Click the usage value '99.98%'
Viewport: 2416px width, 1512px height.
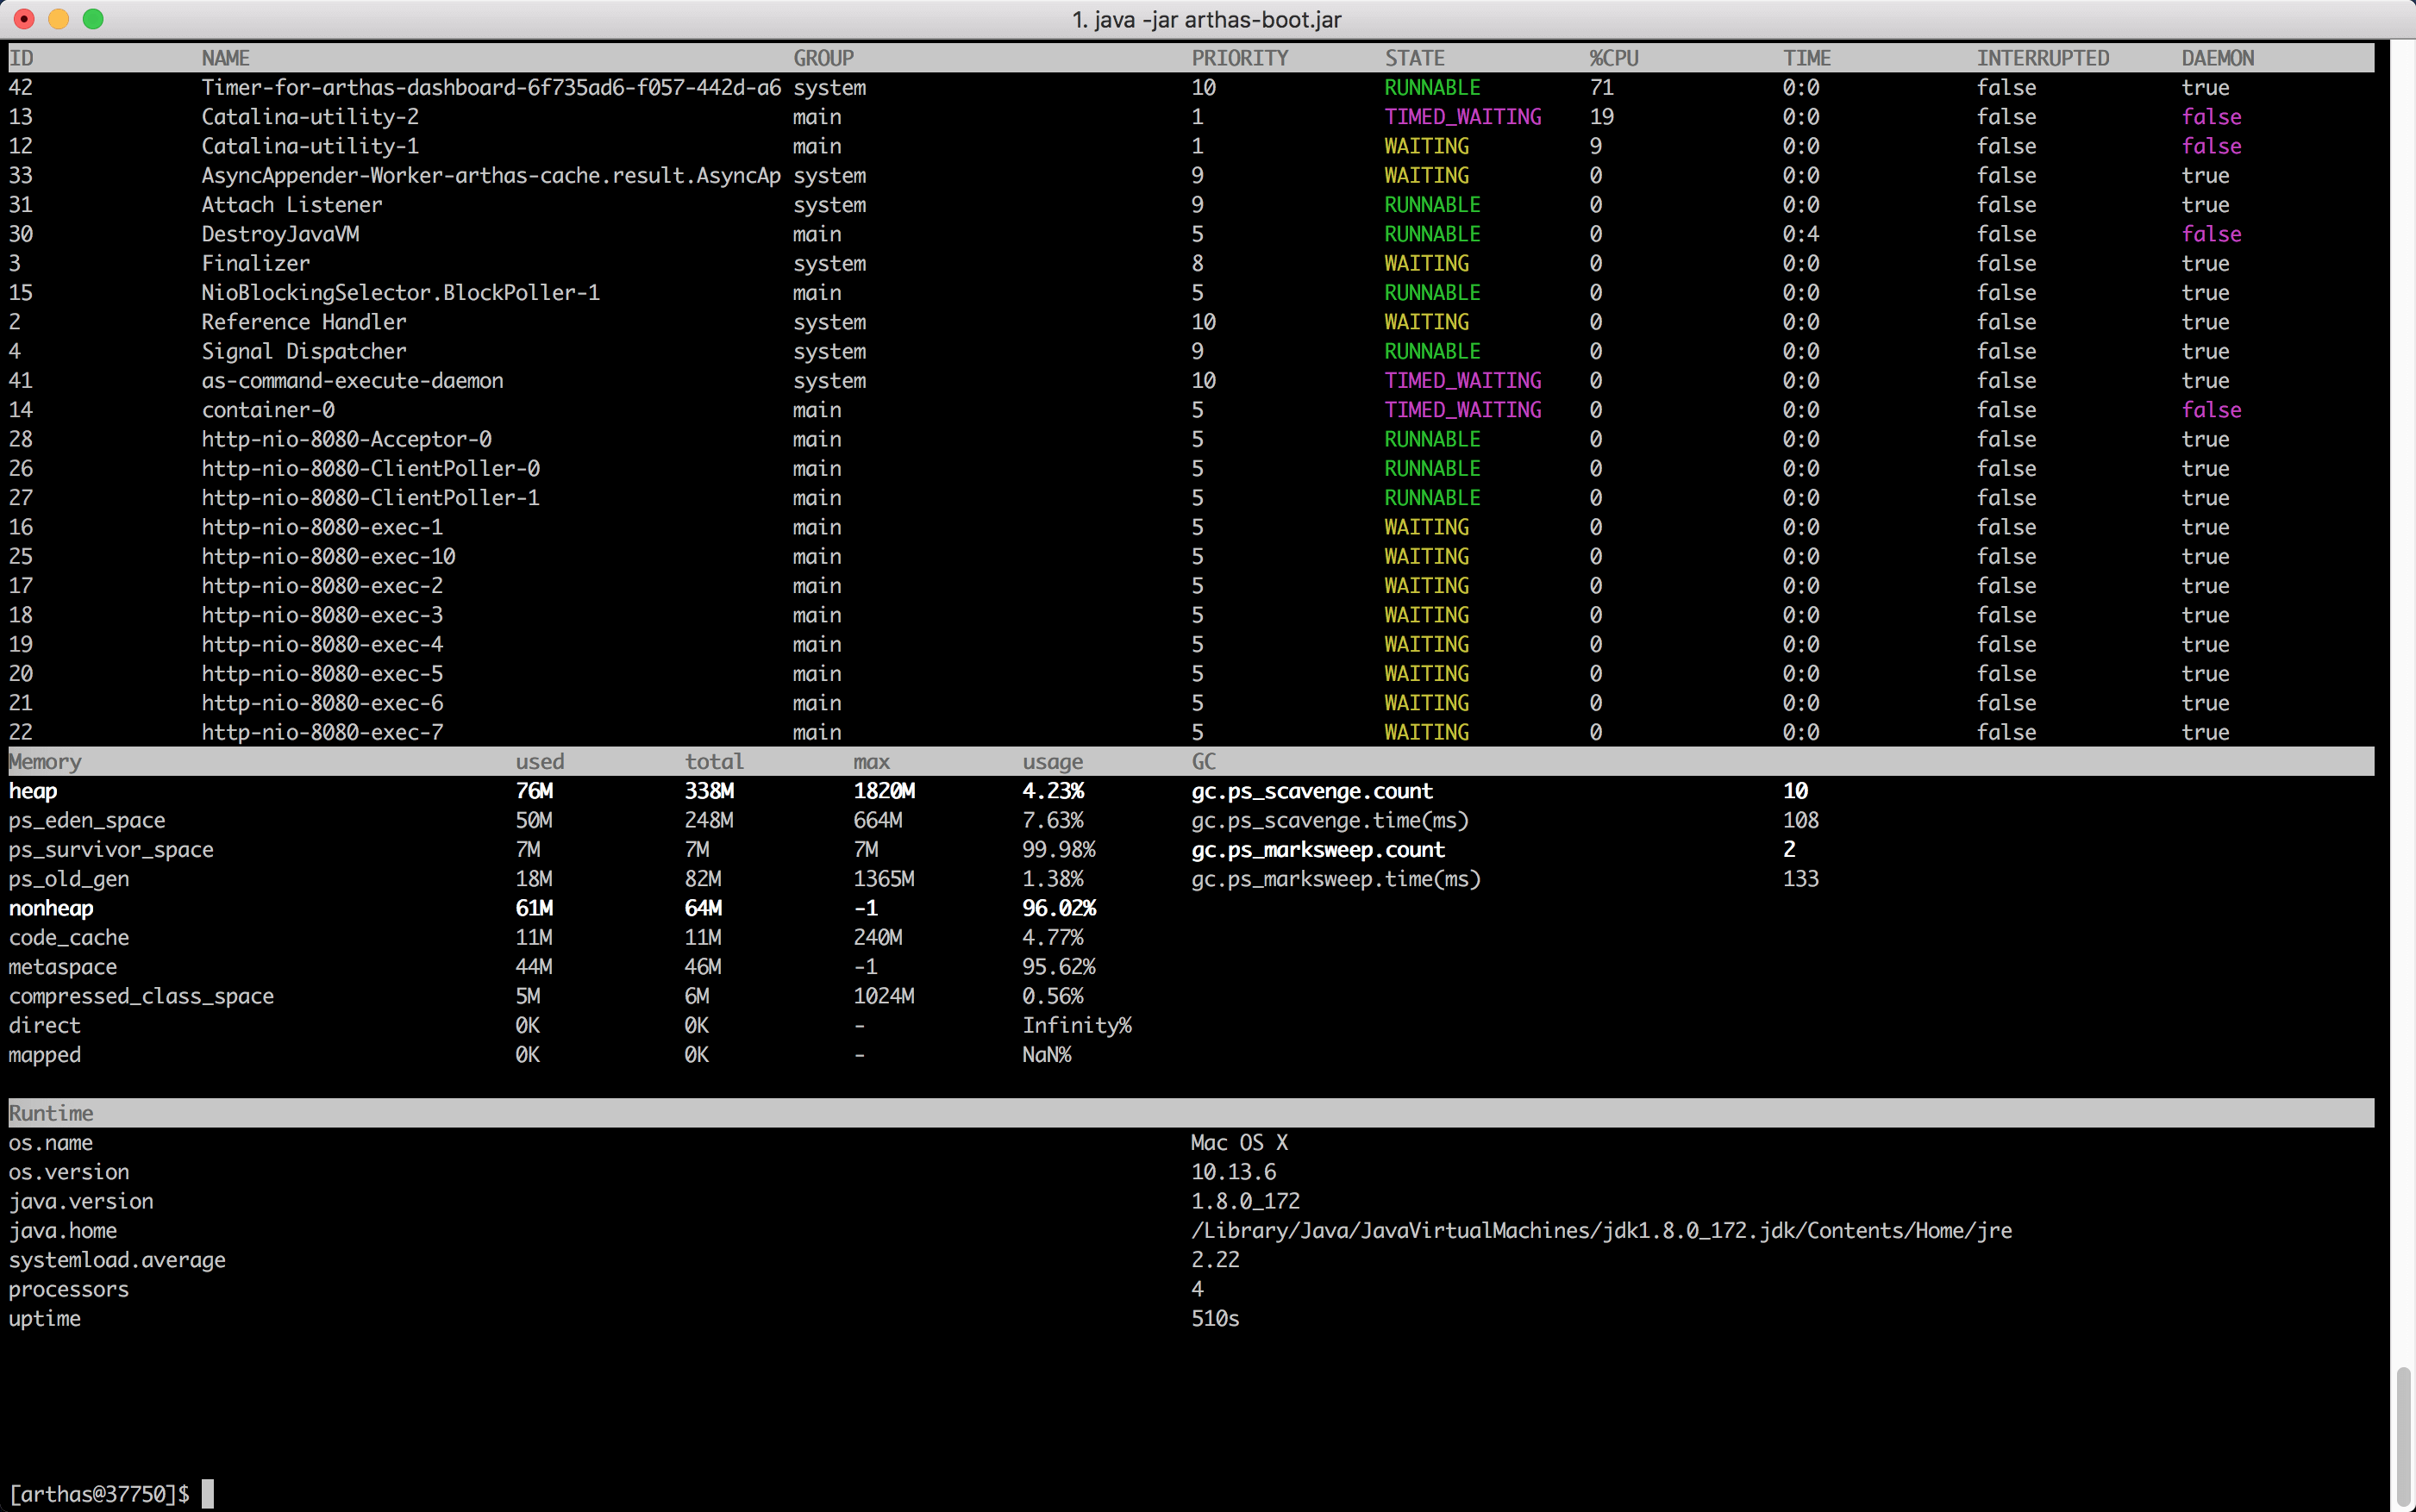coord(1059,850)
